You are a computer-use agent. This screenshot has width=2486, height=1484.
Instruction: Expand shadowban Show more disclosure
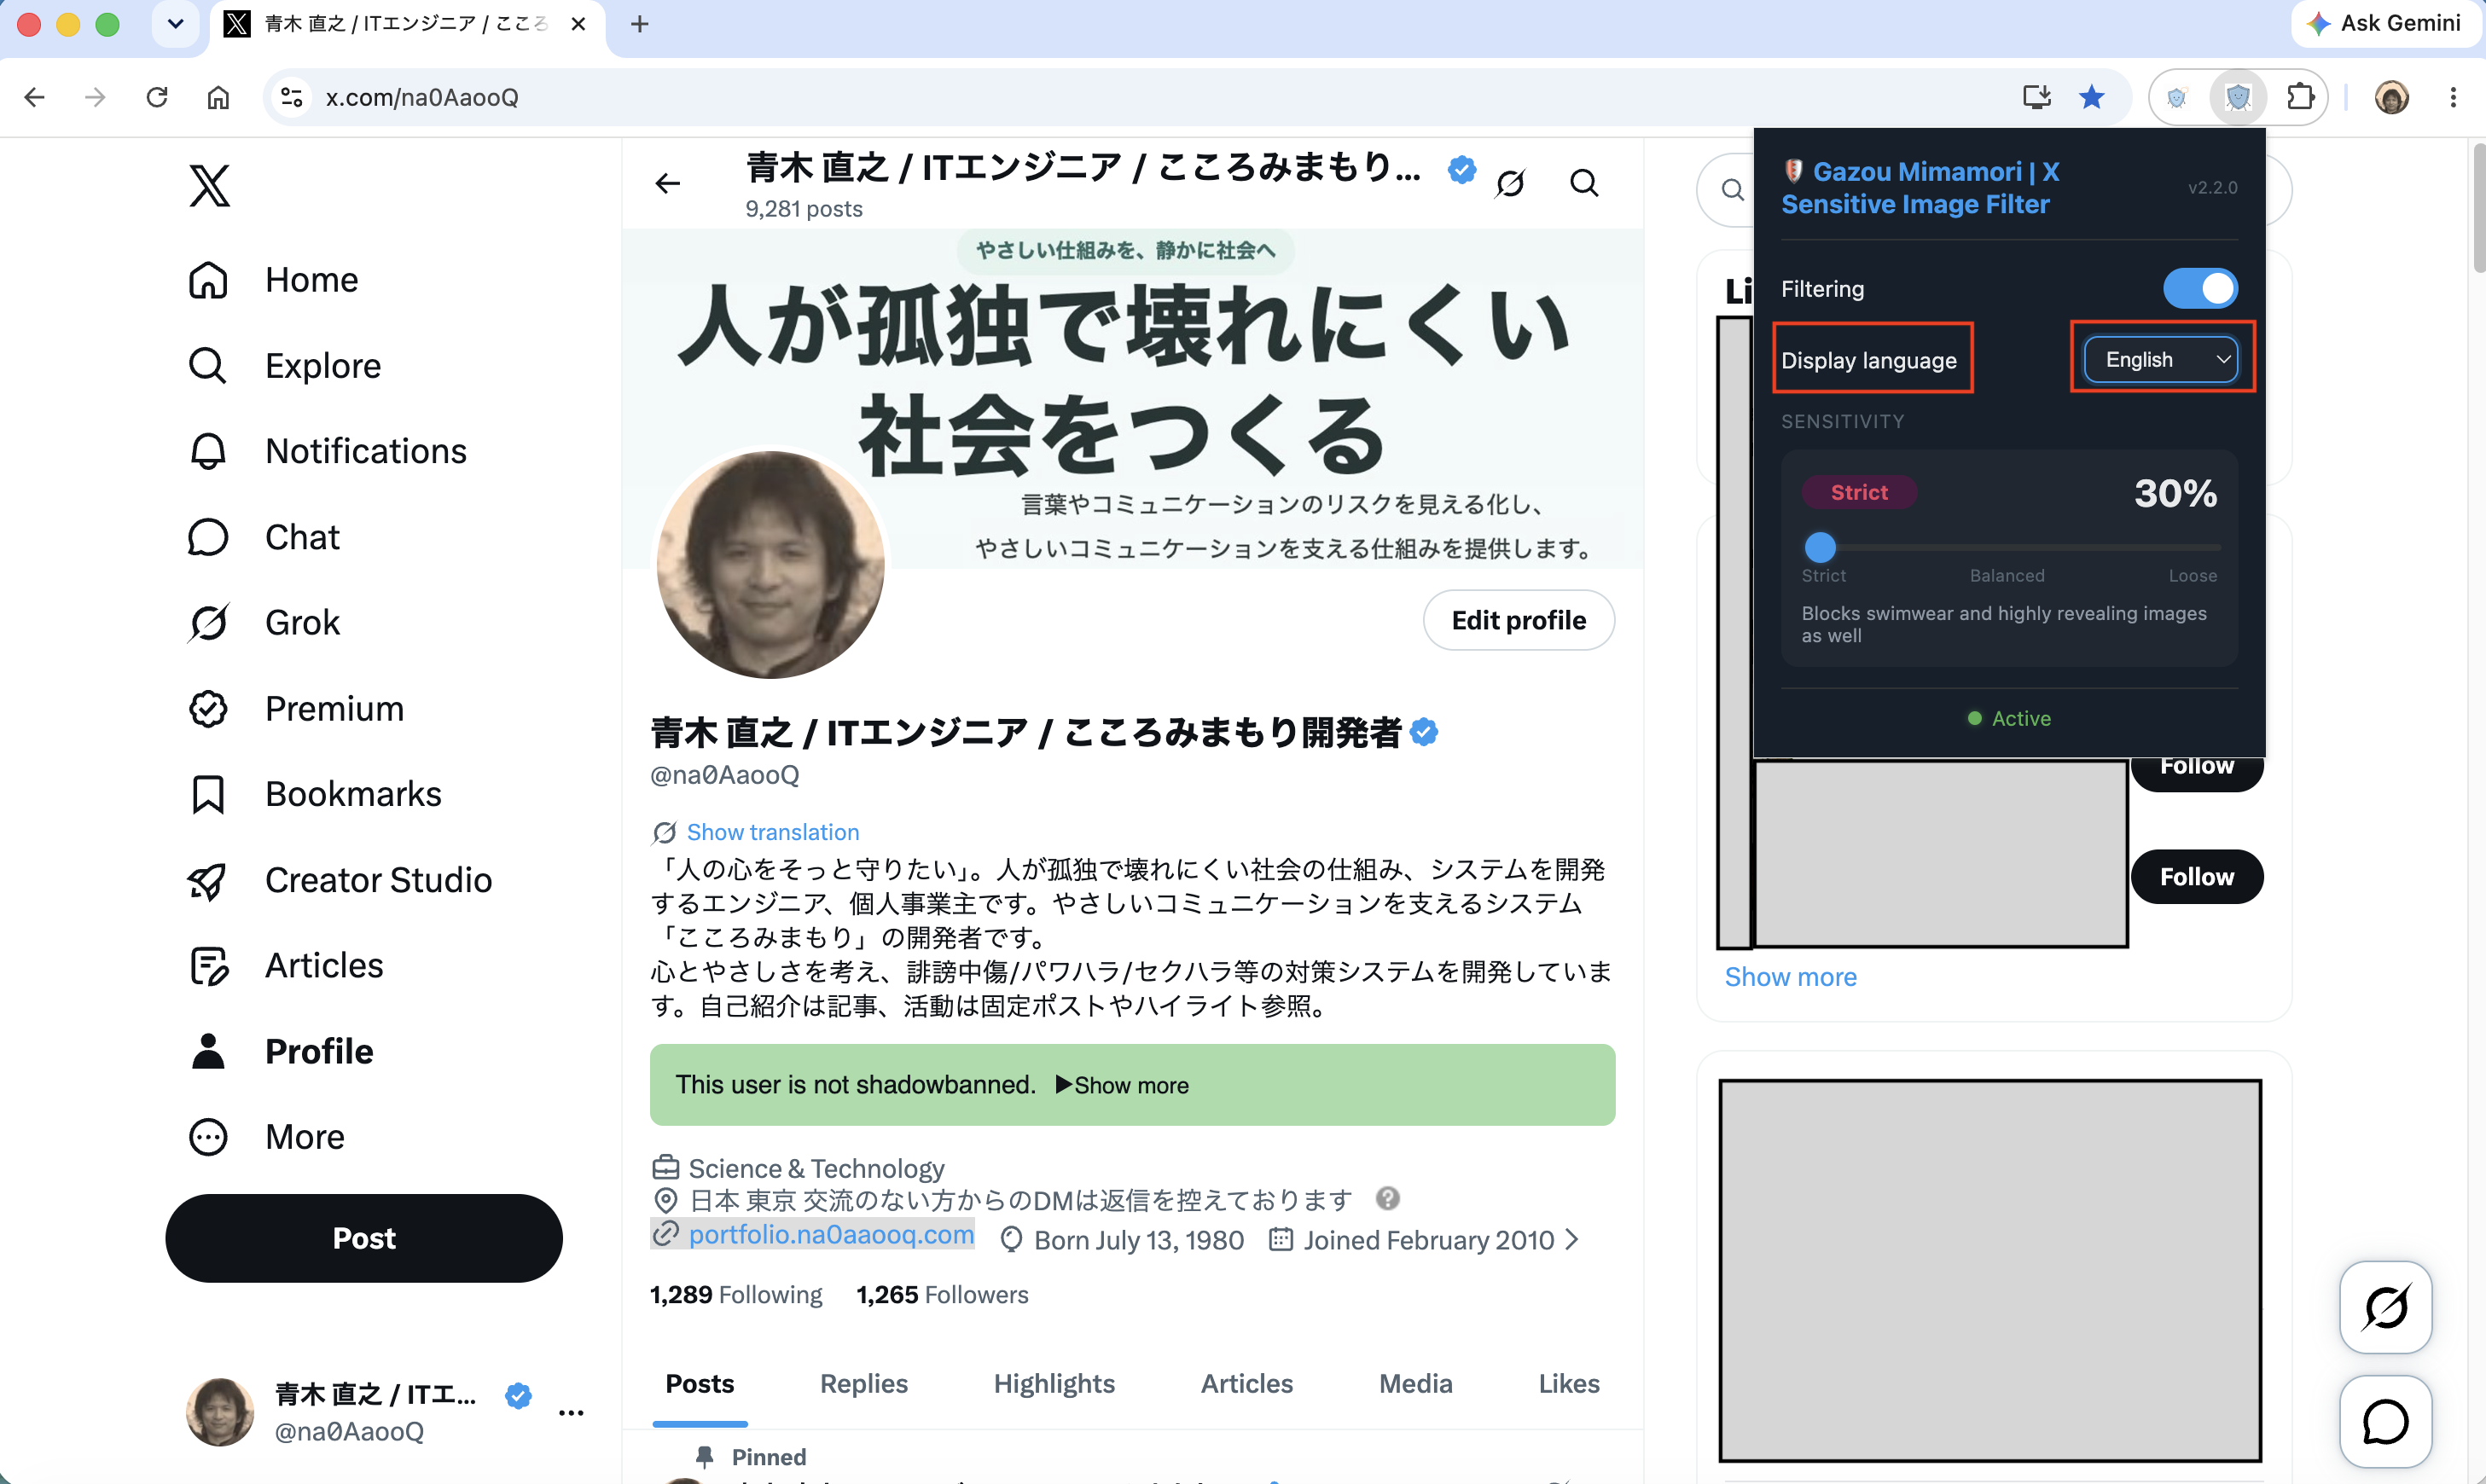(x=1122, y=1085)
